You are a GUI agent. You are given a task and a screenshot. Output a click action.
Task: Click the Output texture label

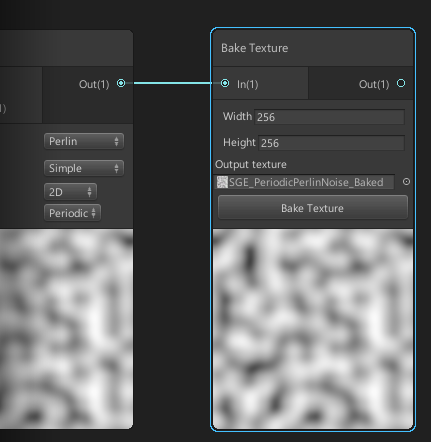(251, 164)
